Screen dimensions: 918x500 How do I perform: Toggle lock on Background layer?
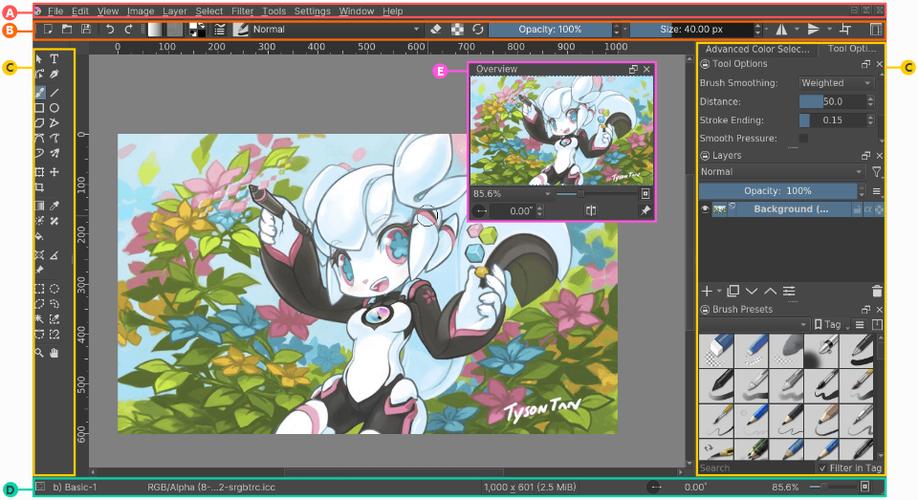pos(858,210)
